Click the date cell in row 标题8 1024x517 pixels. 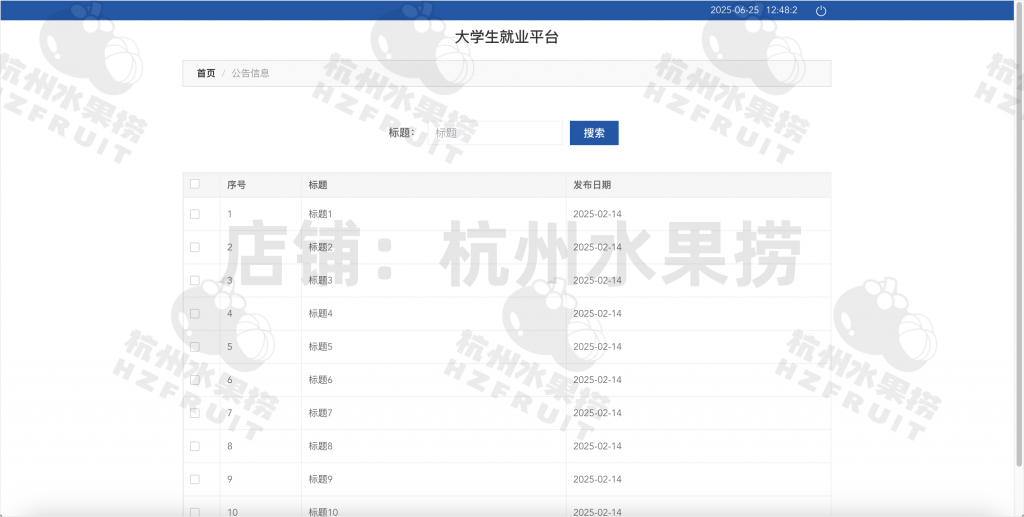698,446
